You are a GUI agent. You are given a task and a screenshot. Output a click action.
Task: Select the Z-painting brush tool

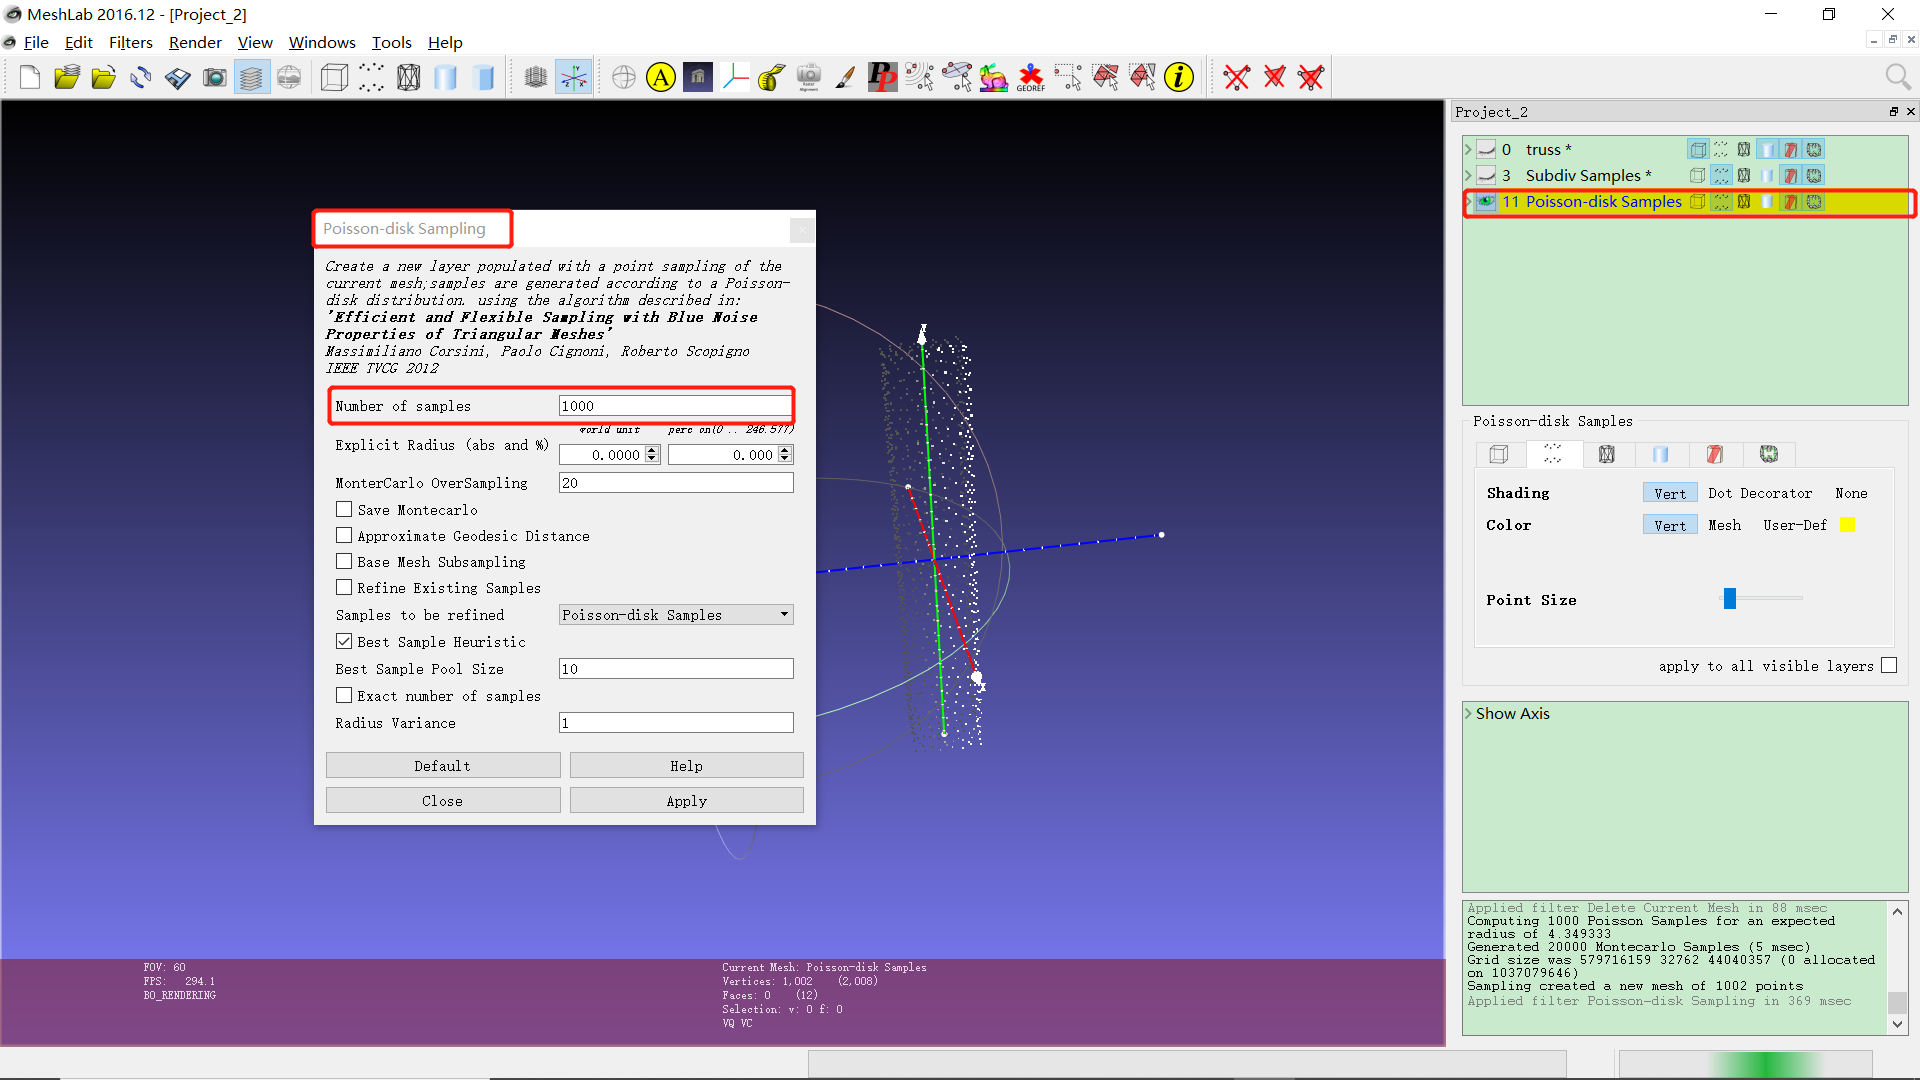[845, 77]
